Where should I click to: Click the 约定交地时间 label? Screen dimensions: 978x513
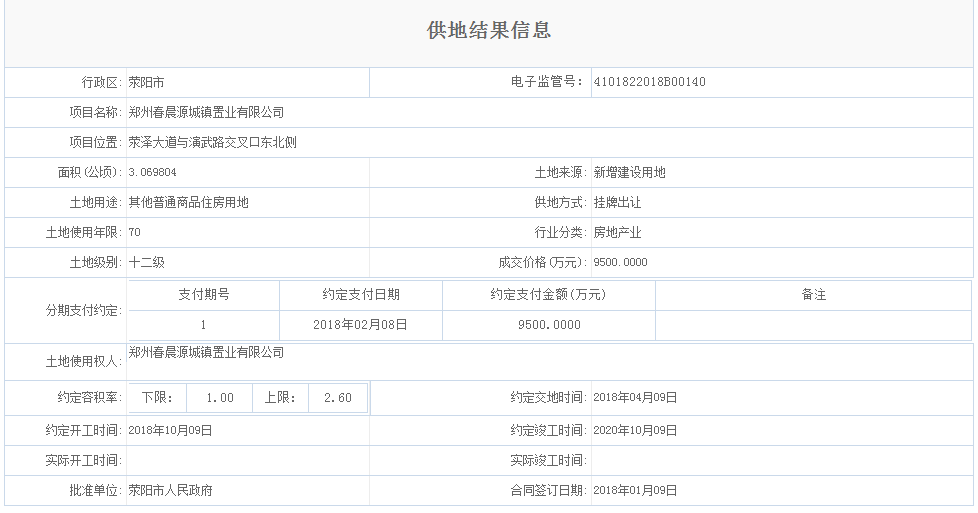pyautogui.click(x=548, y=398)
